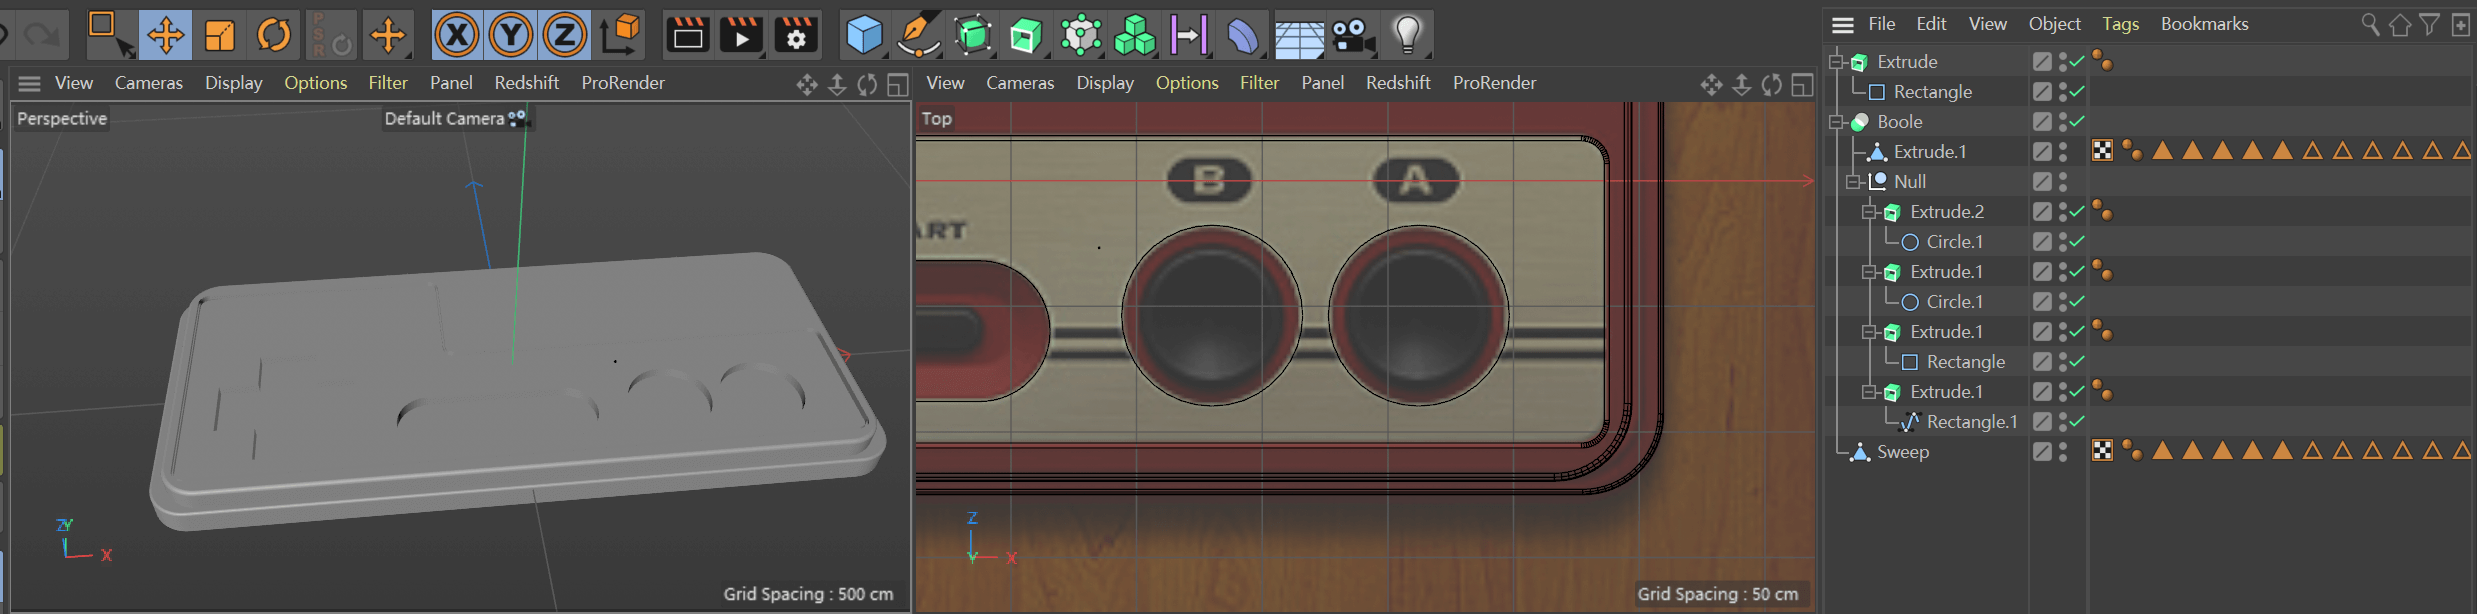Activate the Move tool
The image size is (2477, 614).
point(165,35)
